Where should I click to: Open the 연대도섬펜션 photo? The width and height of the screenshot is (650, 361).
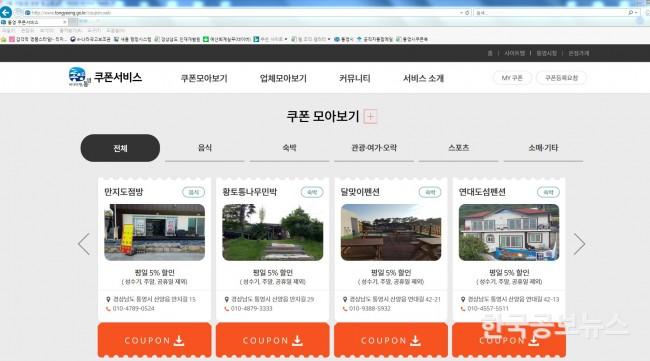point(509,232)
